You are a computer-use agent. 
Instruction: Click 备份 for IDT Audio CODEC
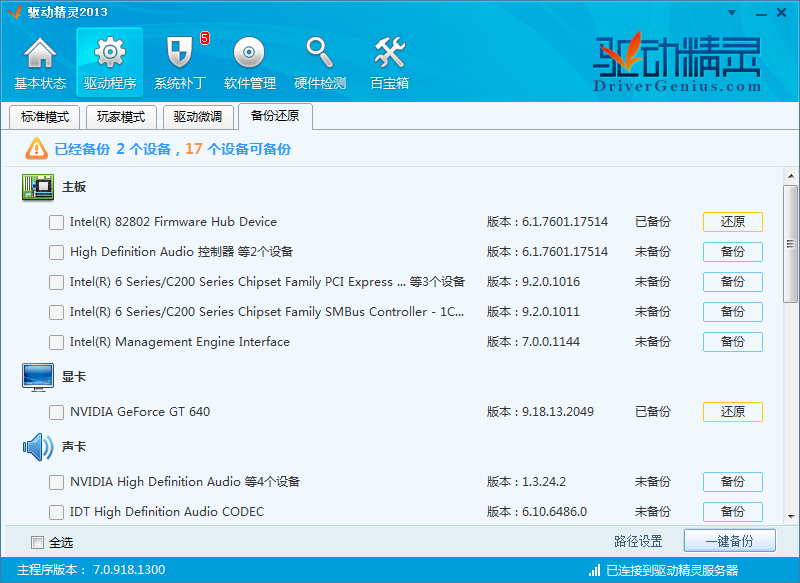[733, 512]
